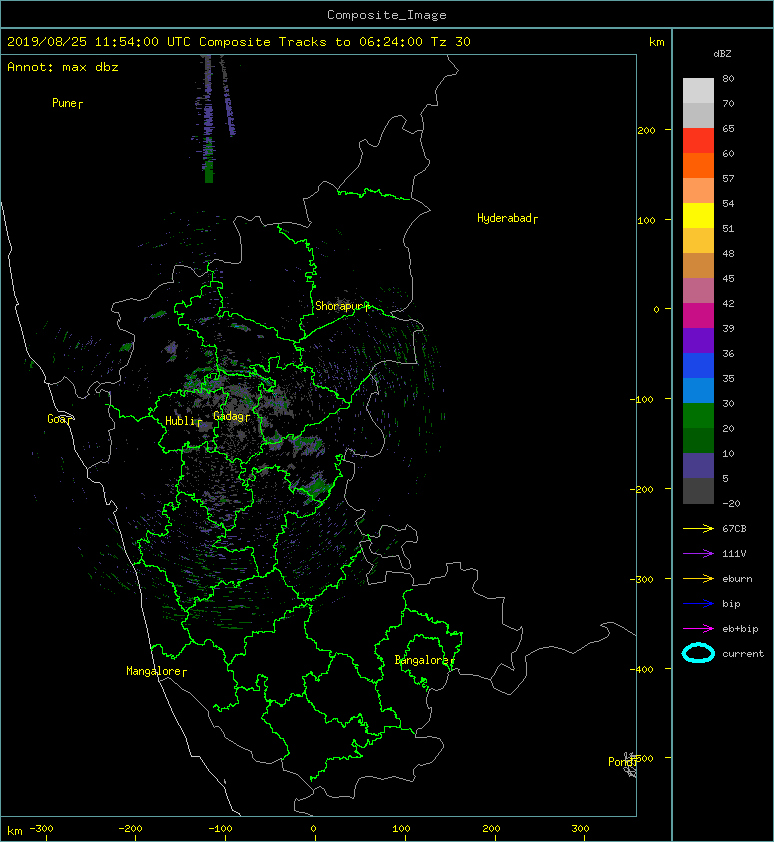Select the Gadag city label
Screen dimensions: 774x842
[x=232, y=416]
